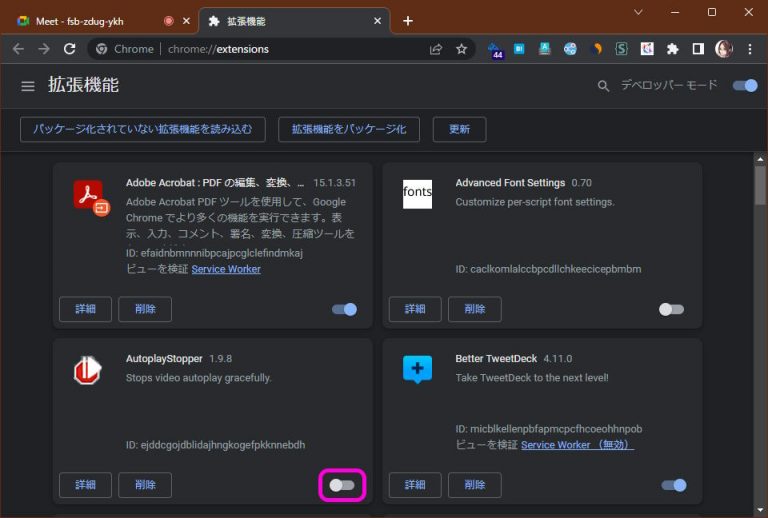
Task: Open the orange crescent extension icon
Action: pos(596,48)
